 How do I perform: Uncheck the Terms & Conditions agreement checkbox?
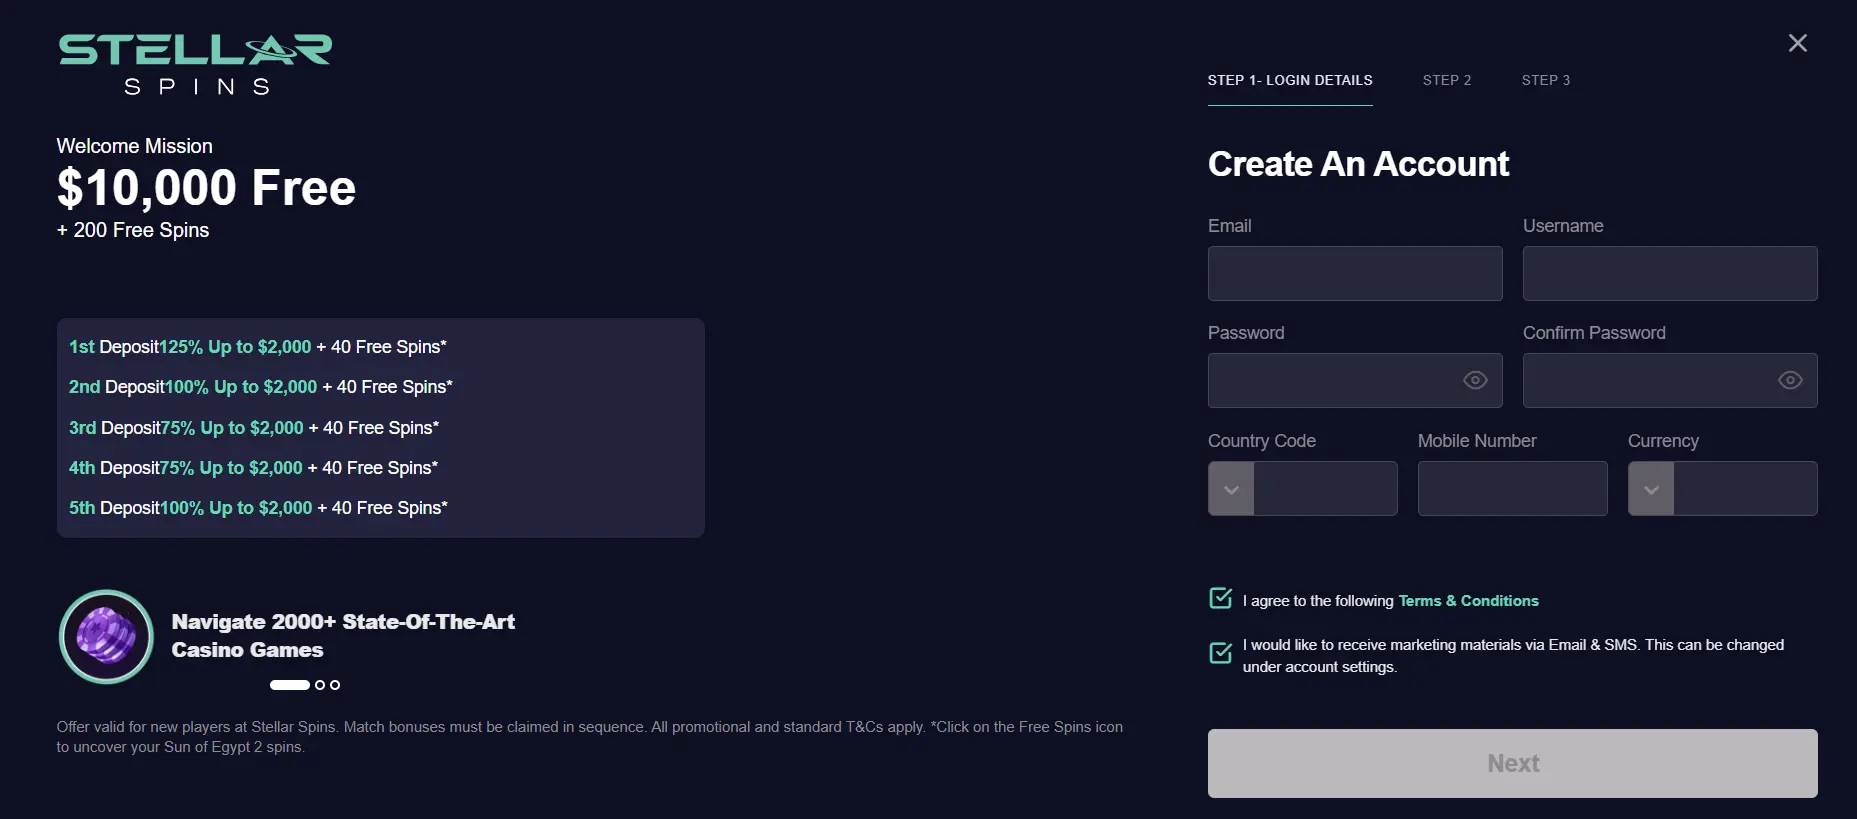click(x=1220, y=598)
